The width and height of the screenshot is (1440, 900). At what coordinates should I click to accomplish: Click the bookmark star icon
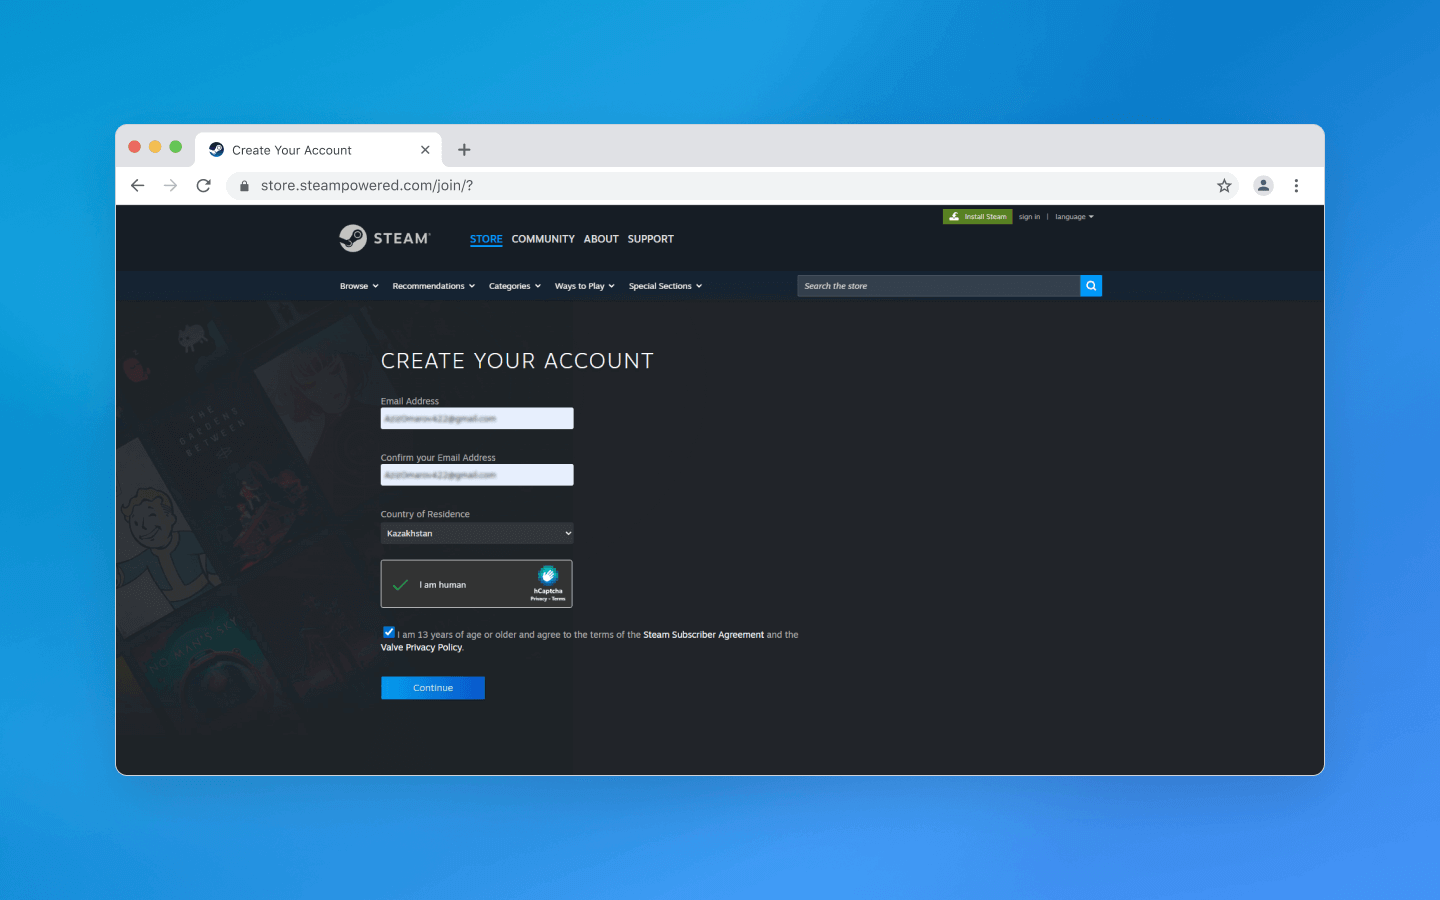(x=1223, y=185)
